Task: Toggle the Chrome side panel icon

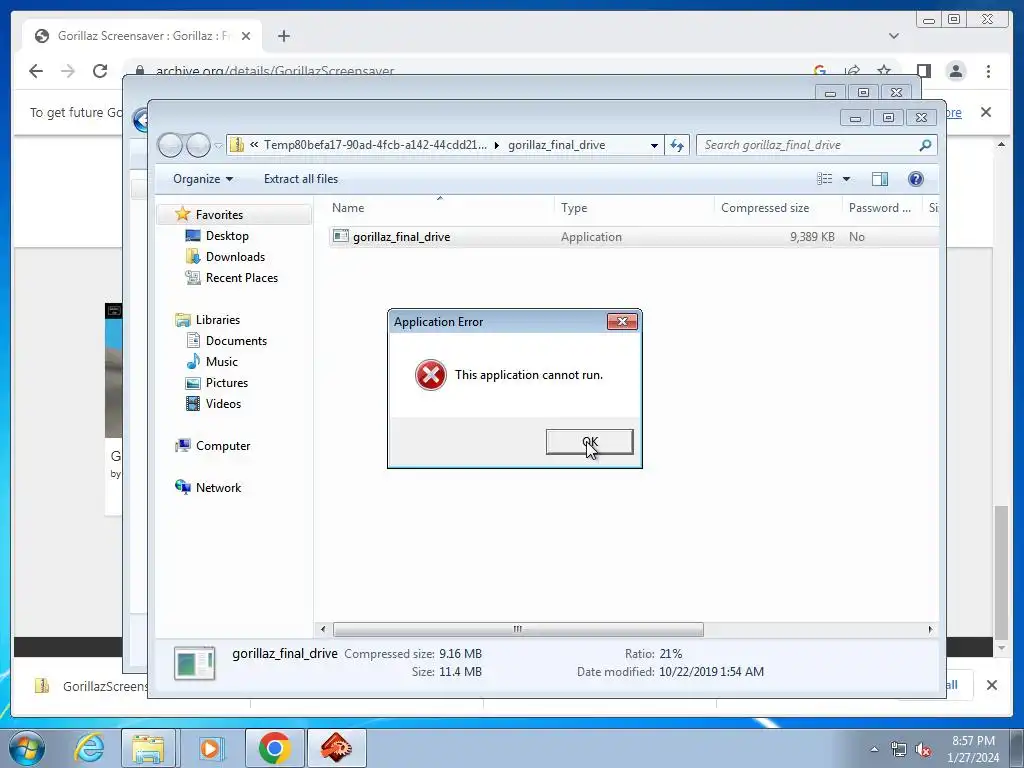Action: (923, 71)
